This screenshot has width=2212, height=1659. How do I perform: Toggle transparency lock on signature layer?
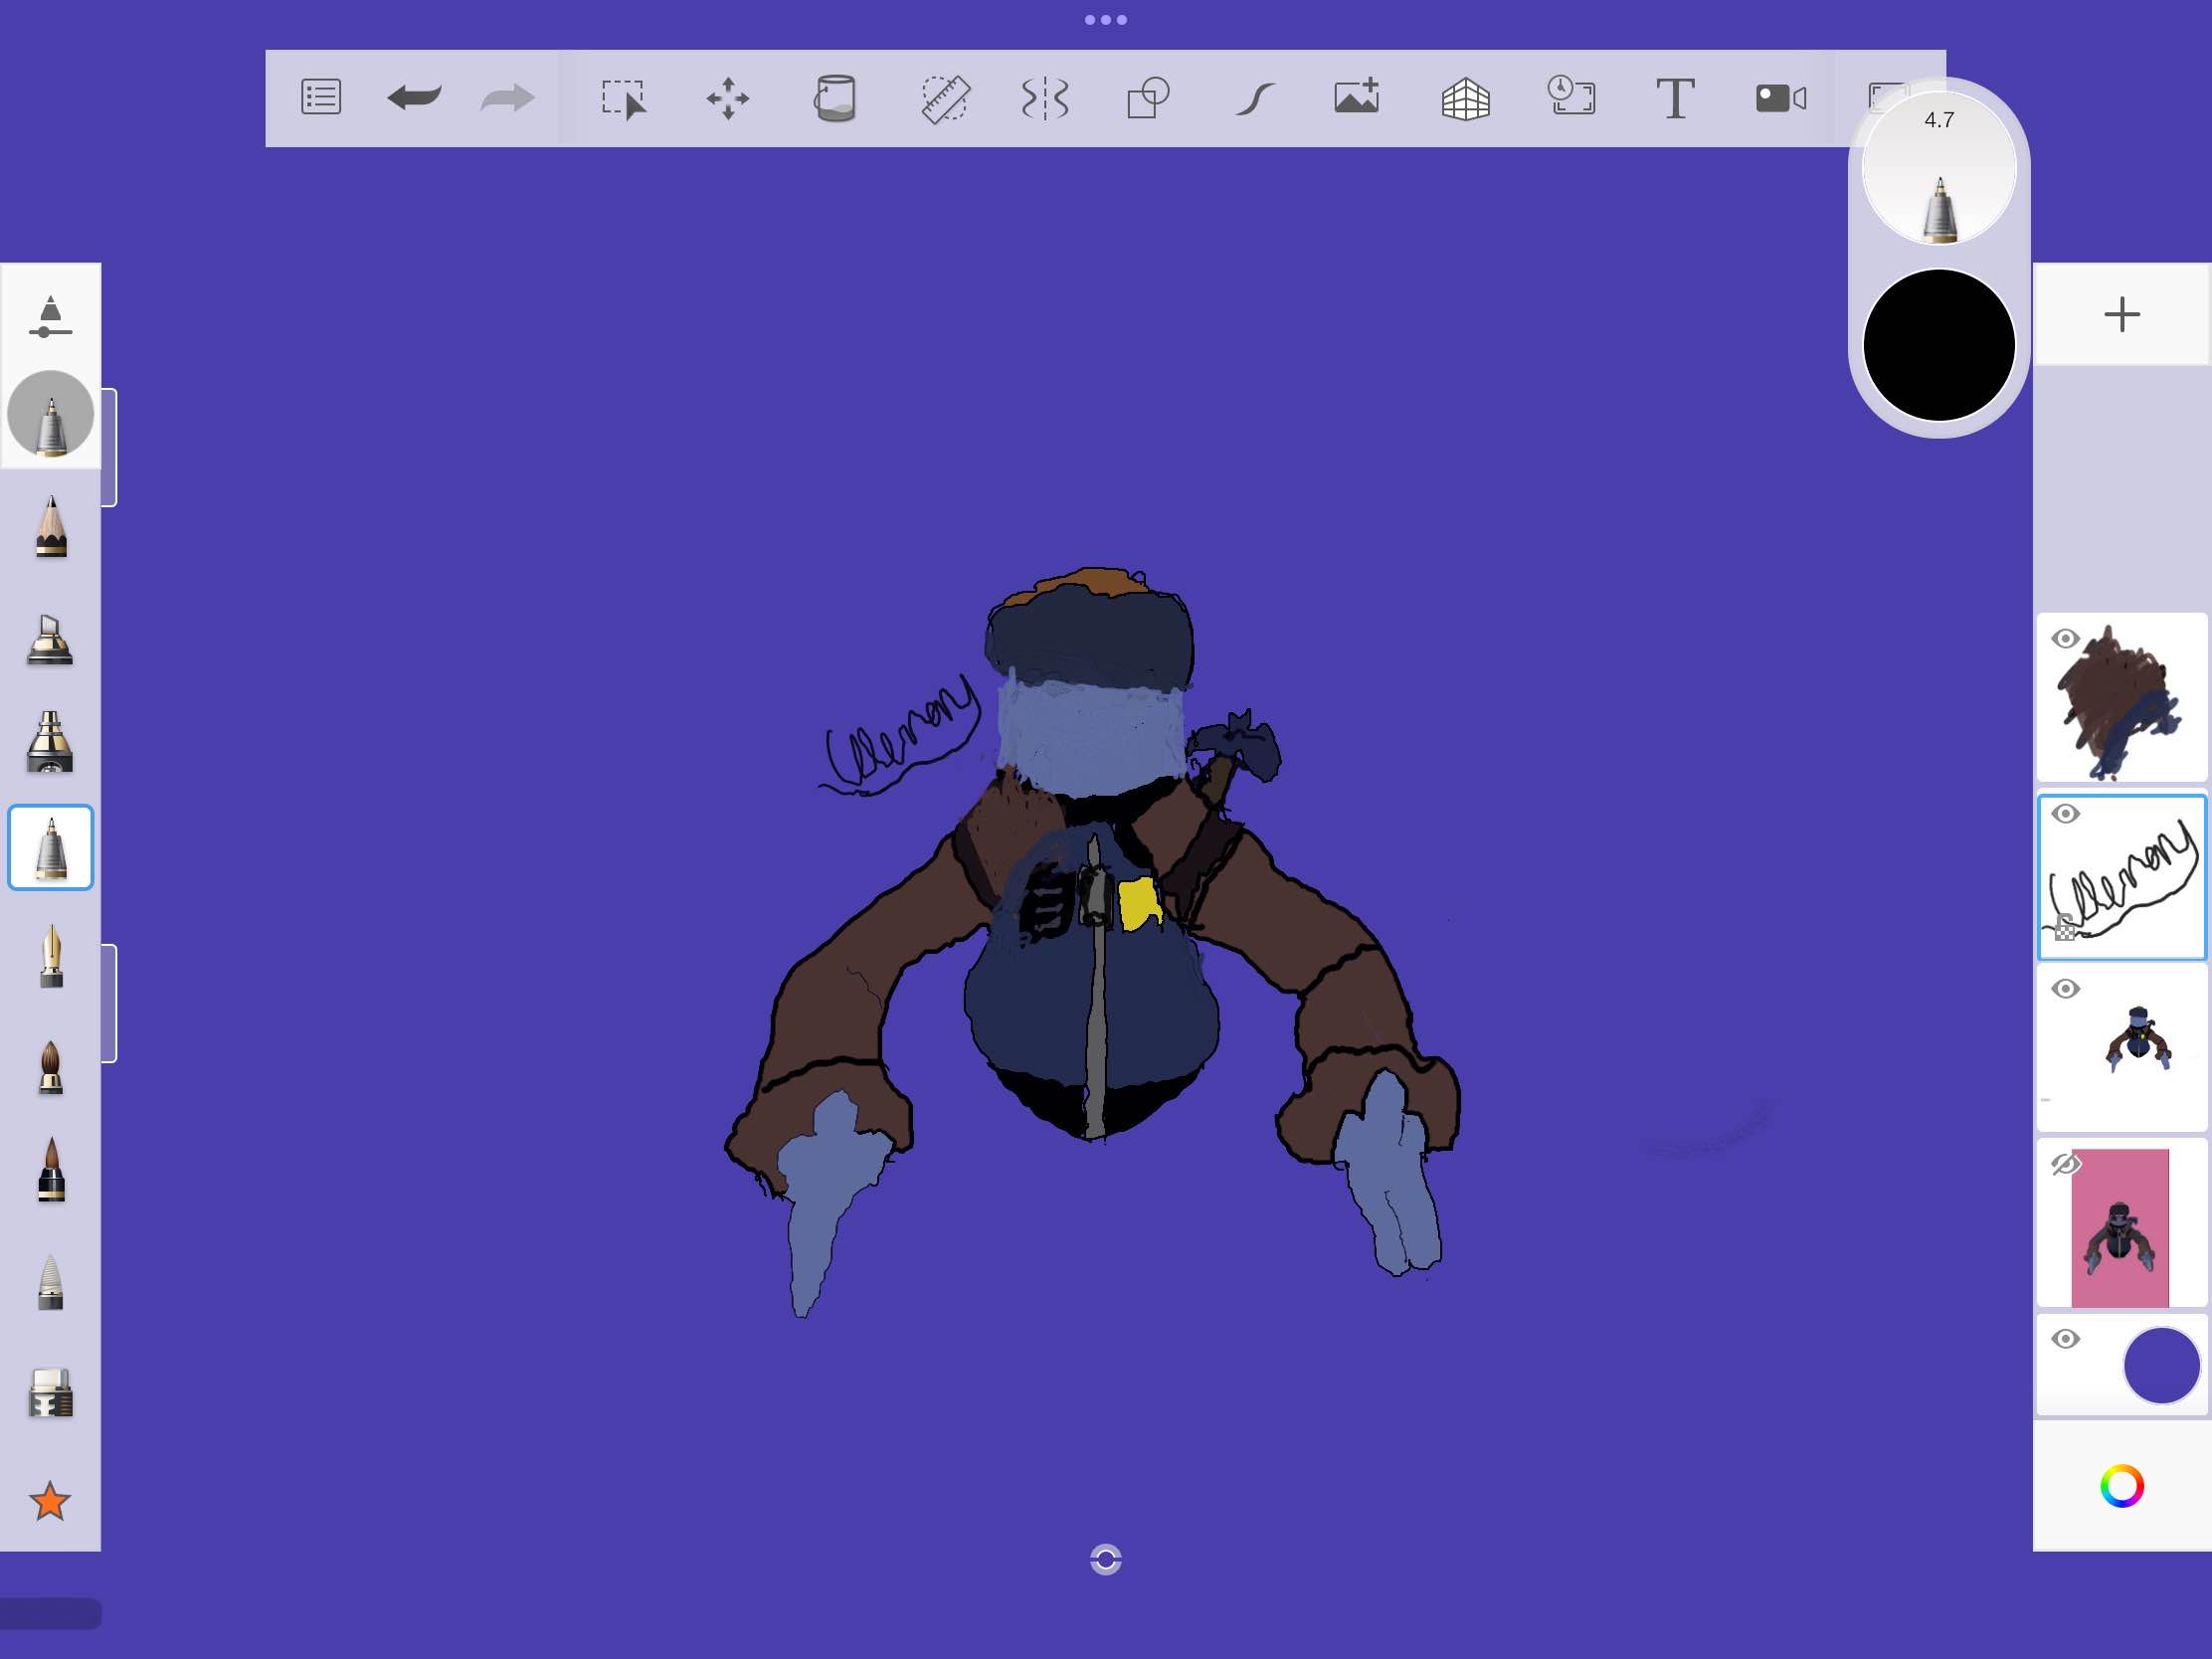tap(2065, 929)
